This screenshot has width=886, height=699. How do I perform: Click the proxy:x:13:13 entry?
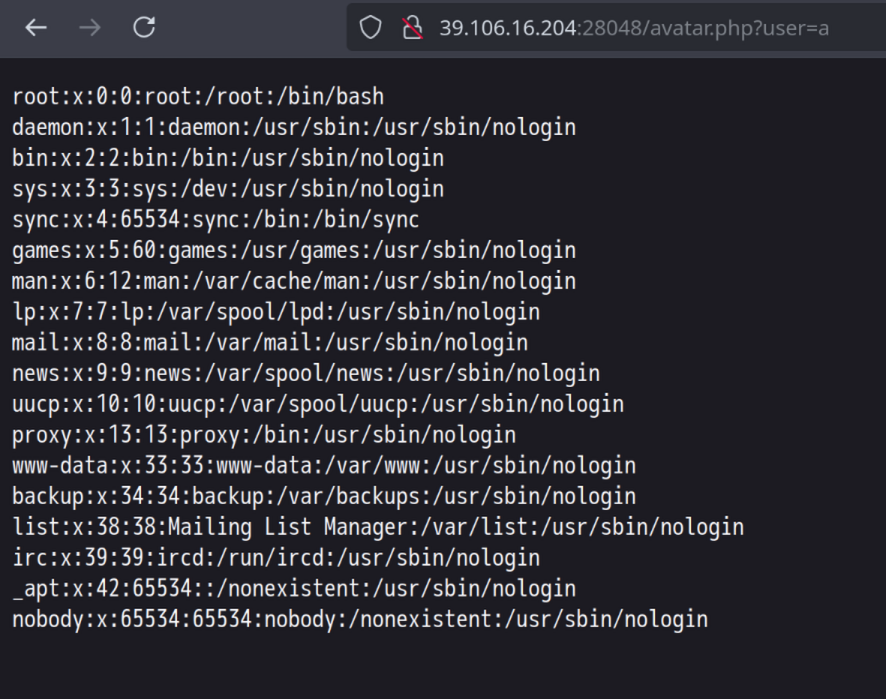click(x=264, y=435)
